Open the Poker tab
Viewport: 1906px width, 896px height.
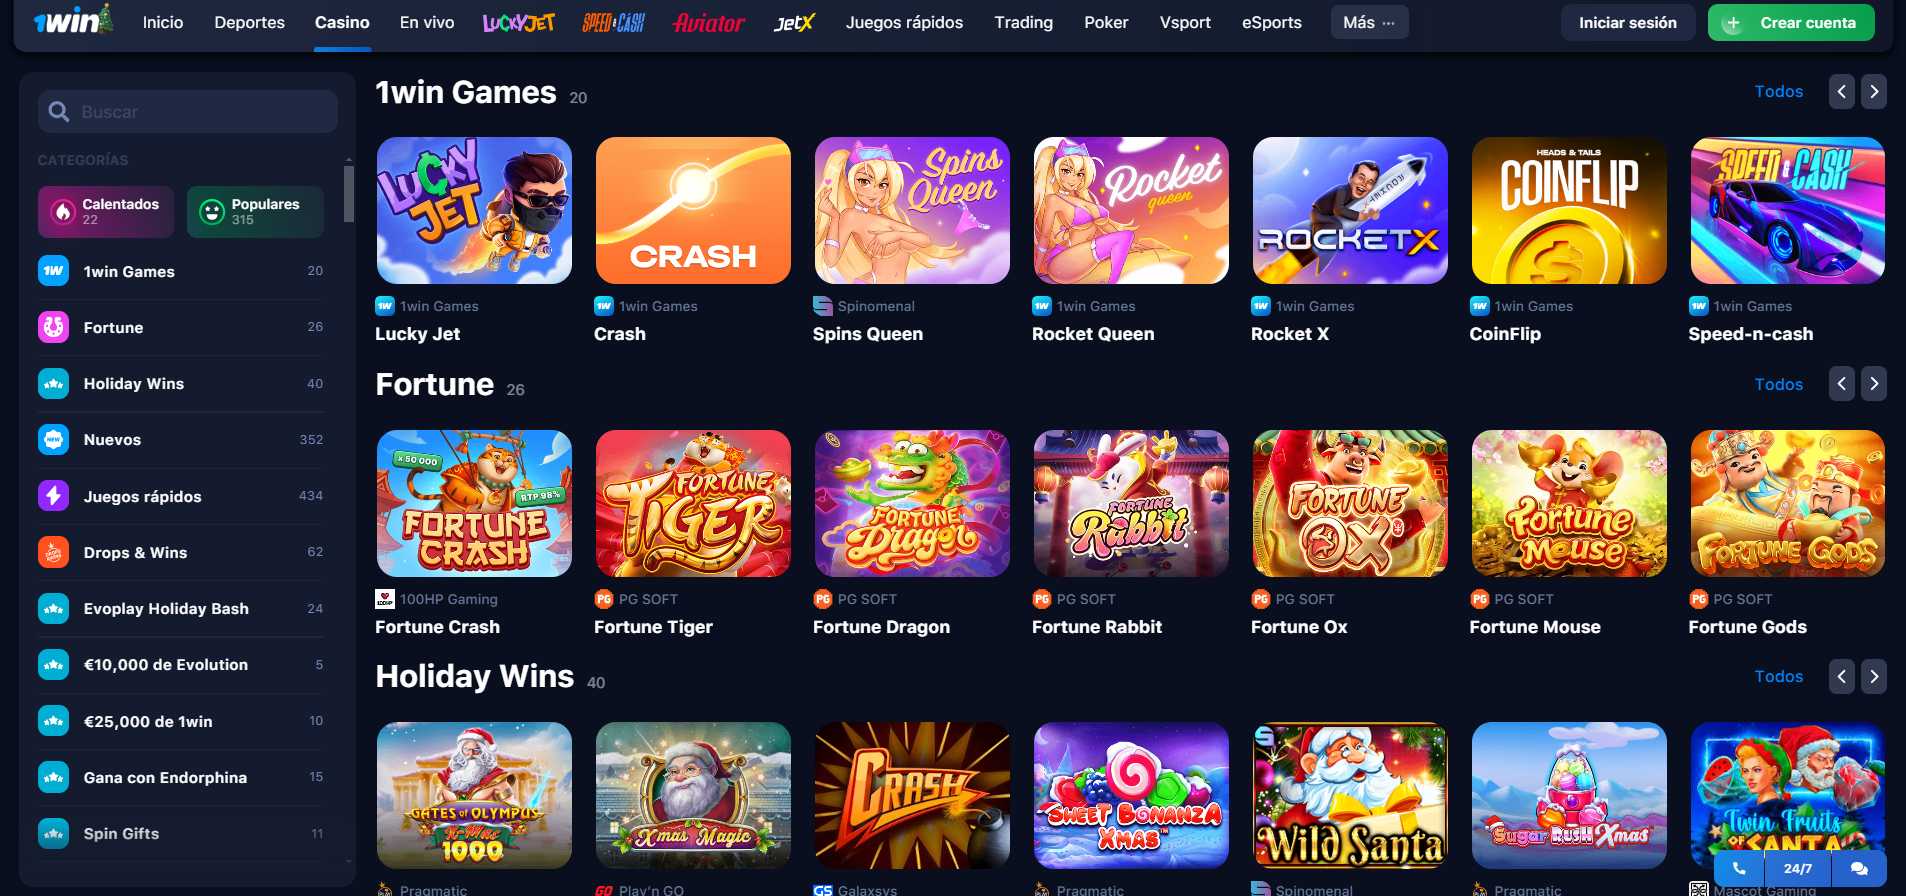(x=1106, y=22)
